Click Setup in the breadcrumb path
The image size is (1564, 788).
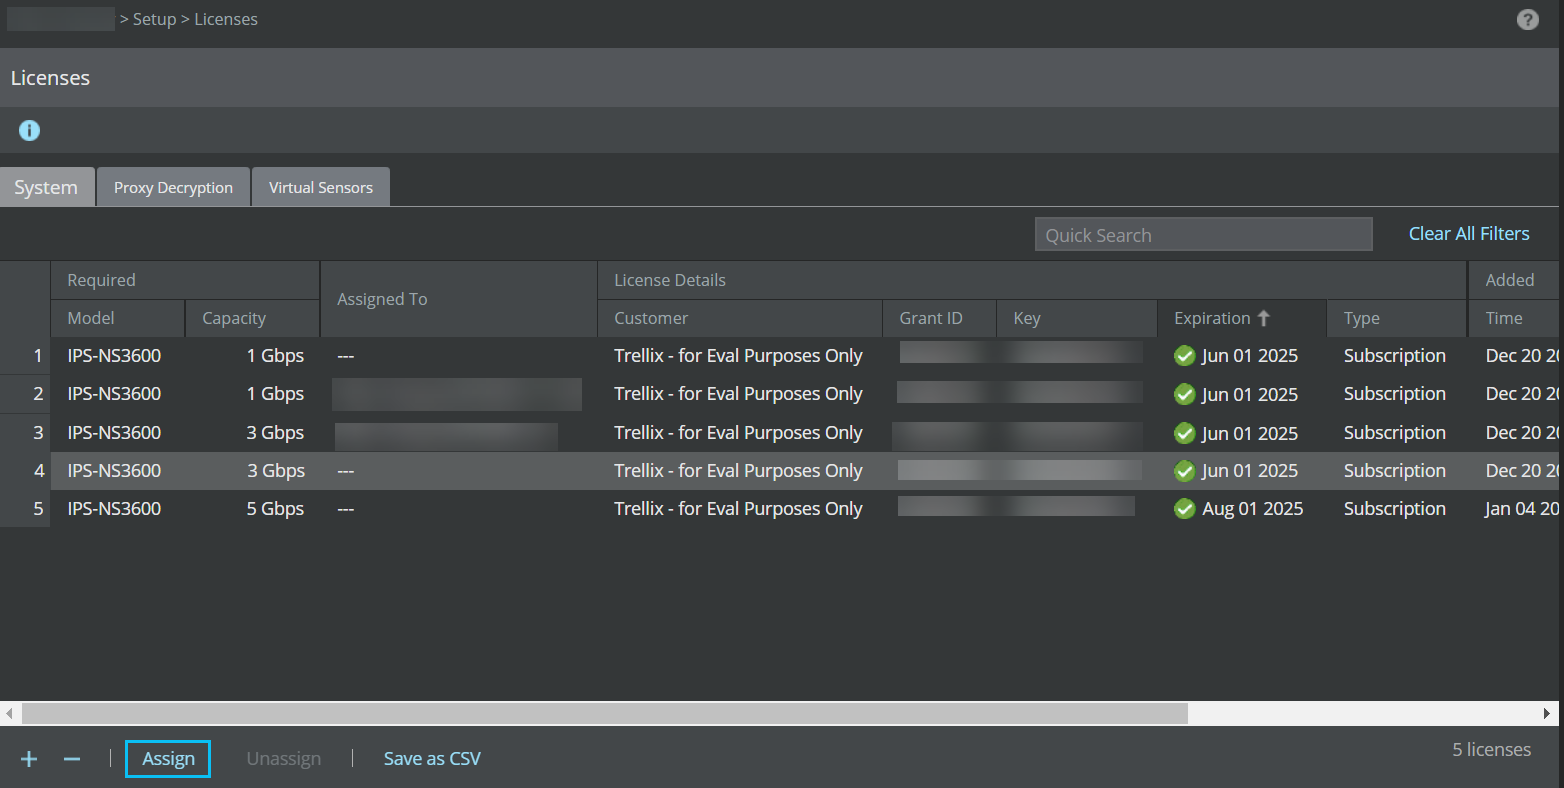[x=154, y=19]
